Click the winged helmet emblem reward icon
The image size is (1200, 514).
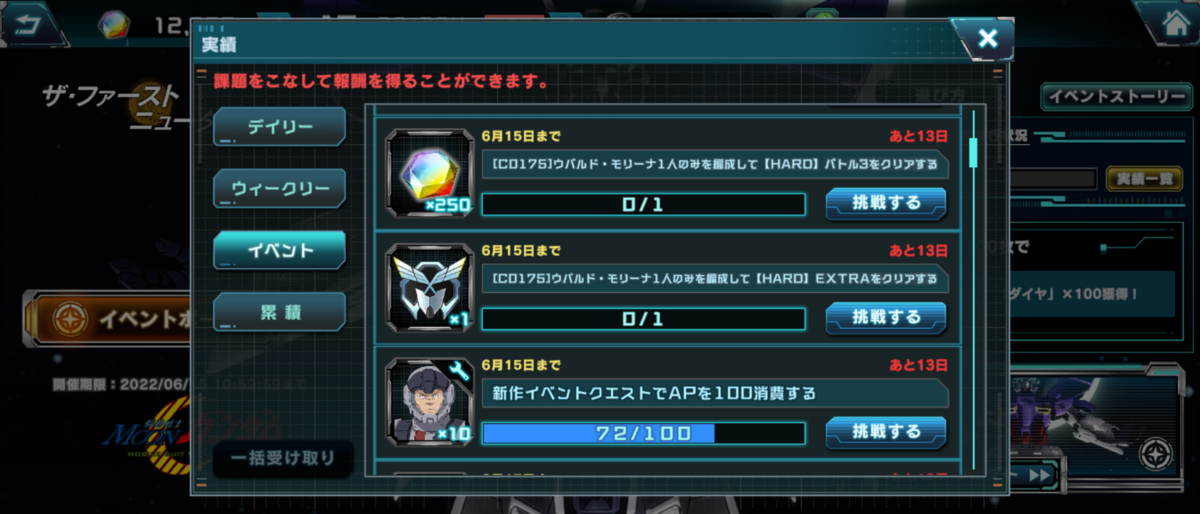pyautogui.click(x=429, y=287)
